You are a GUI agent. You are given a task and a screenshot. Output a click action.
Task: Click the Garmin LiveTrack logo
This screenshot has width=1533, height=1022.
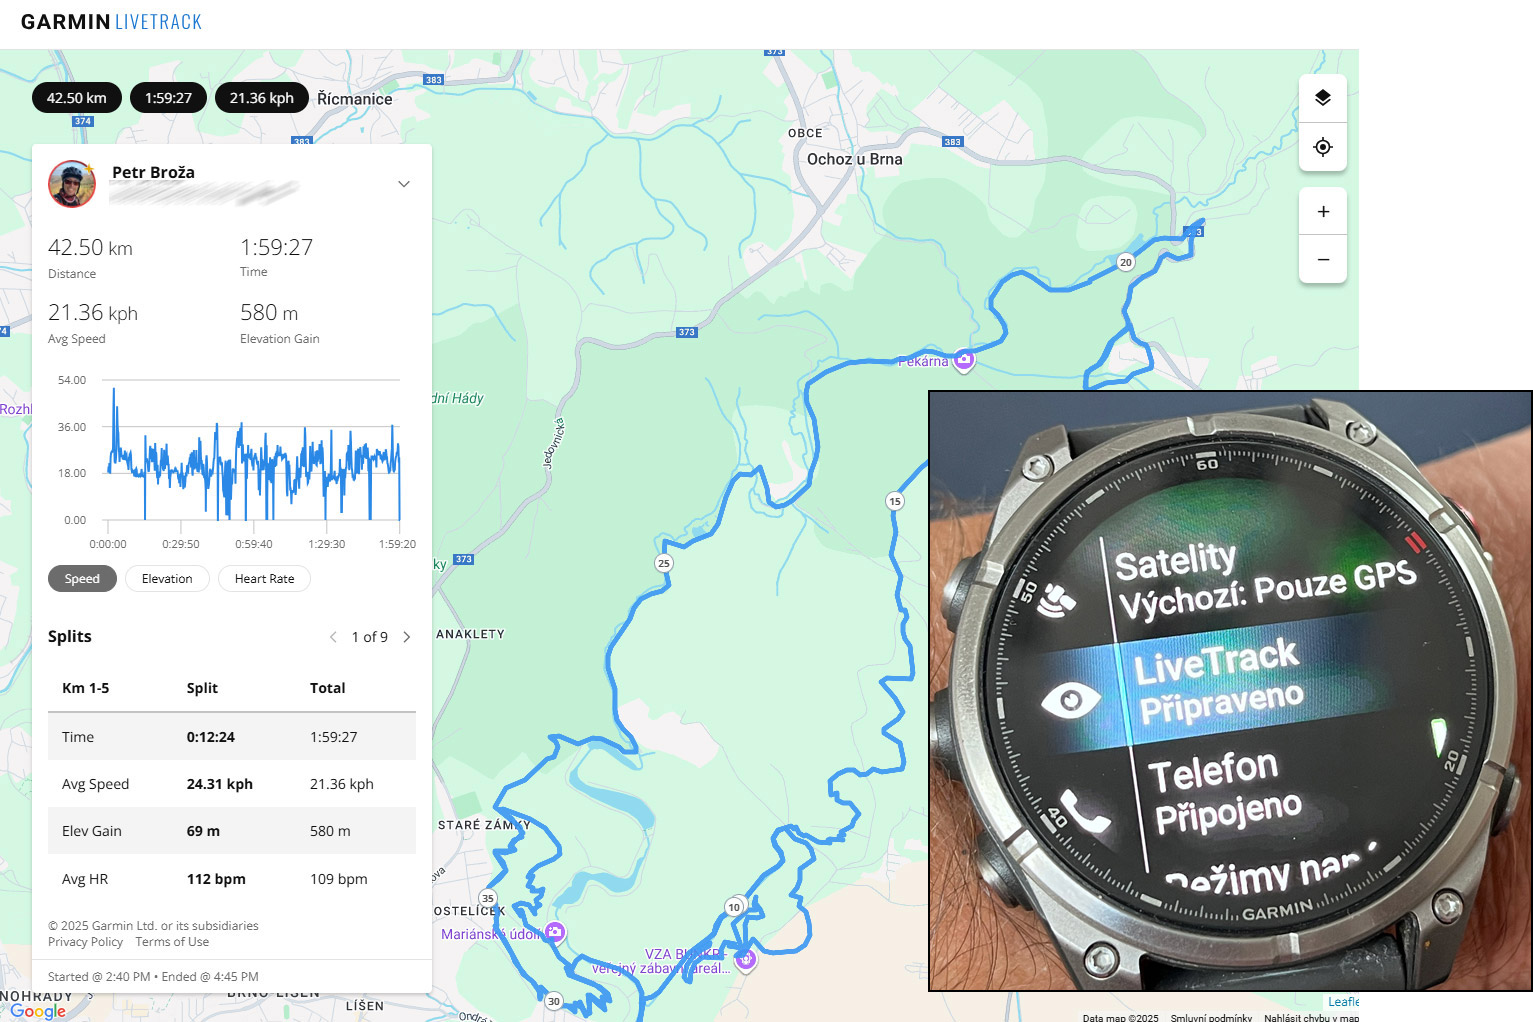(x=111, y=22)
